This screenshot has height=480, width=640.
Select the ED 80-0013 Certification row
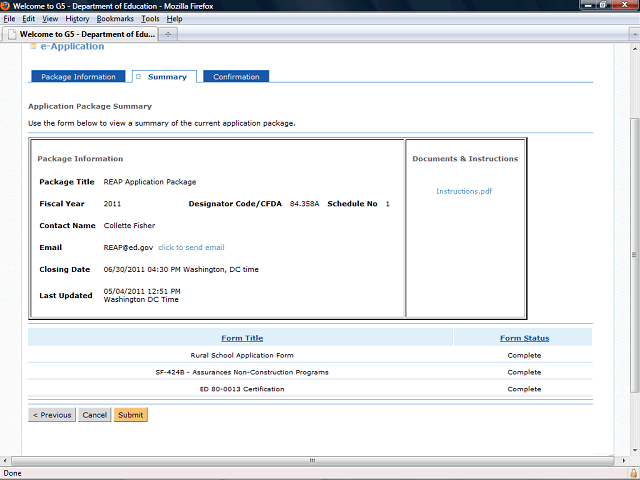pos(310,389)
